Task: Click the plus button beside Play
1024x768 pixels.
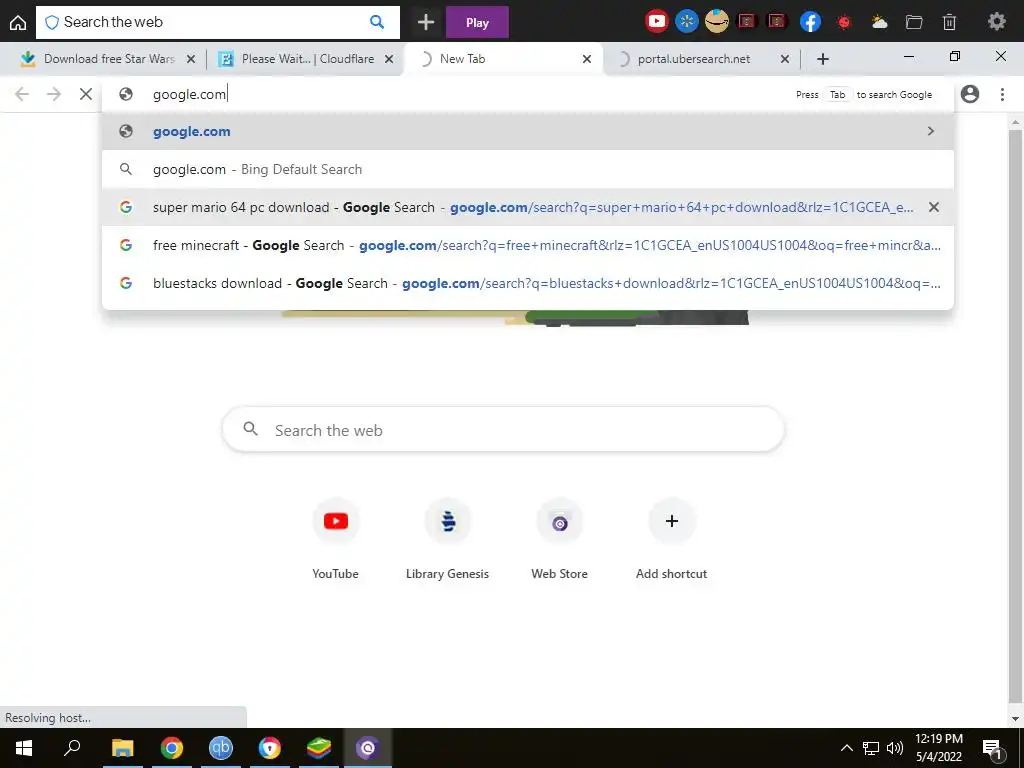Action: [426, 22]
